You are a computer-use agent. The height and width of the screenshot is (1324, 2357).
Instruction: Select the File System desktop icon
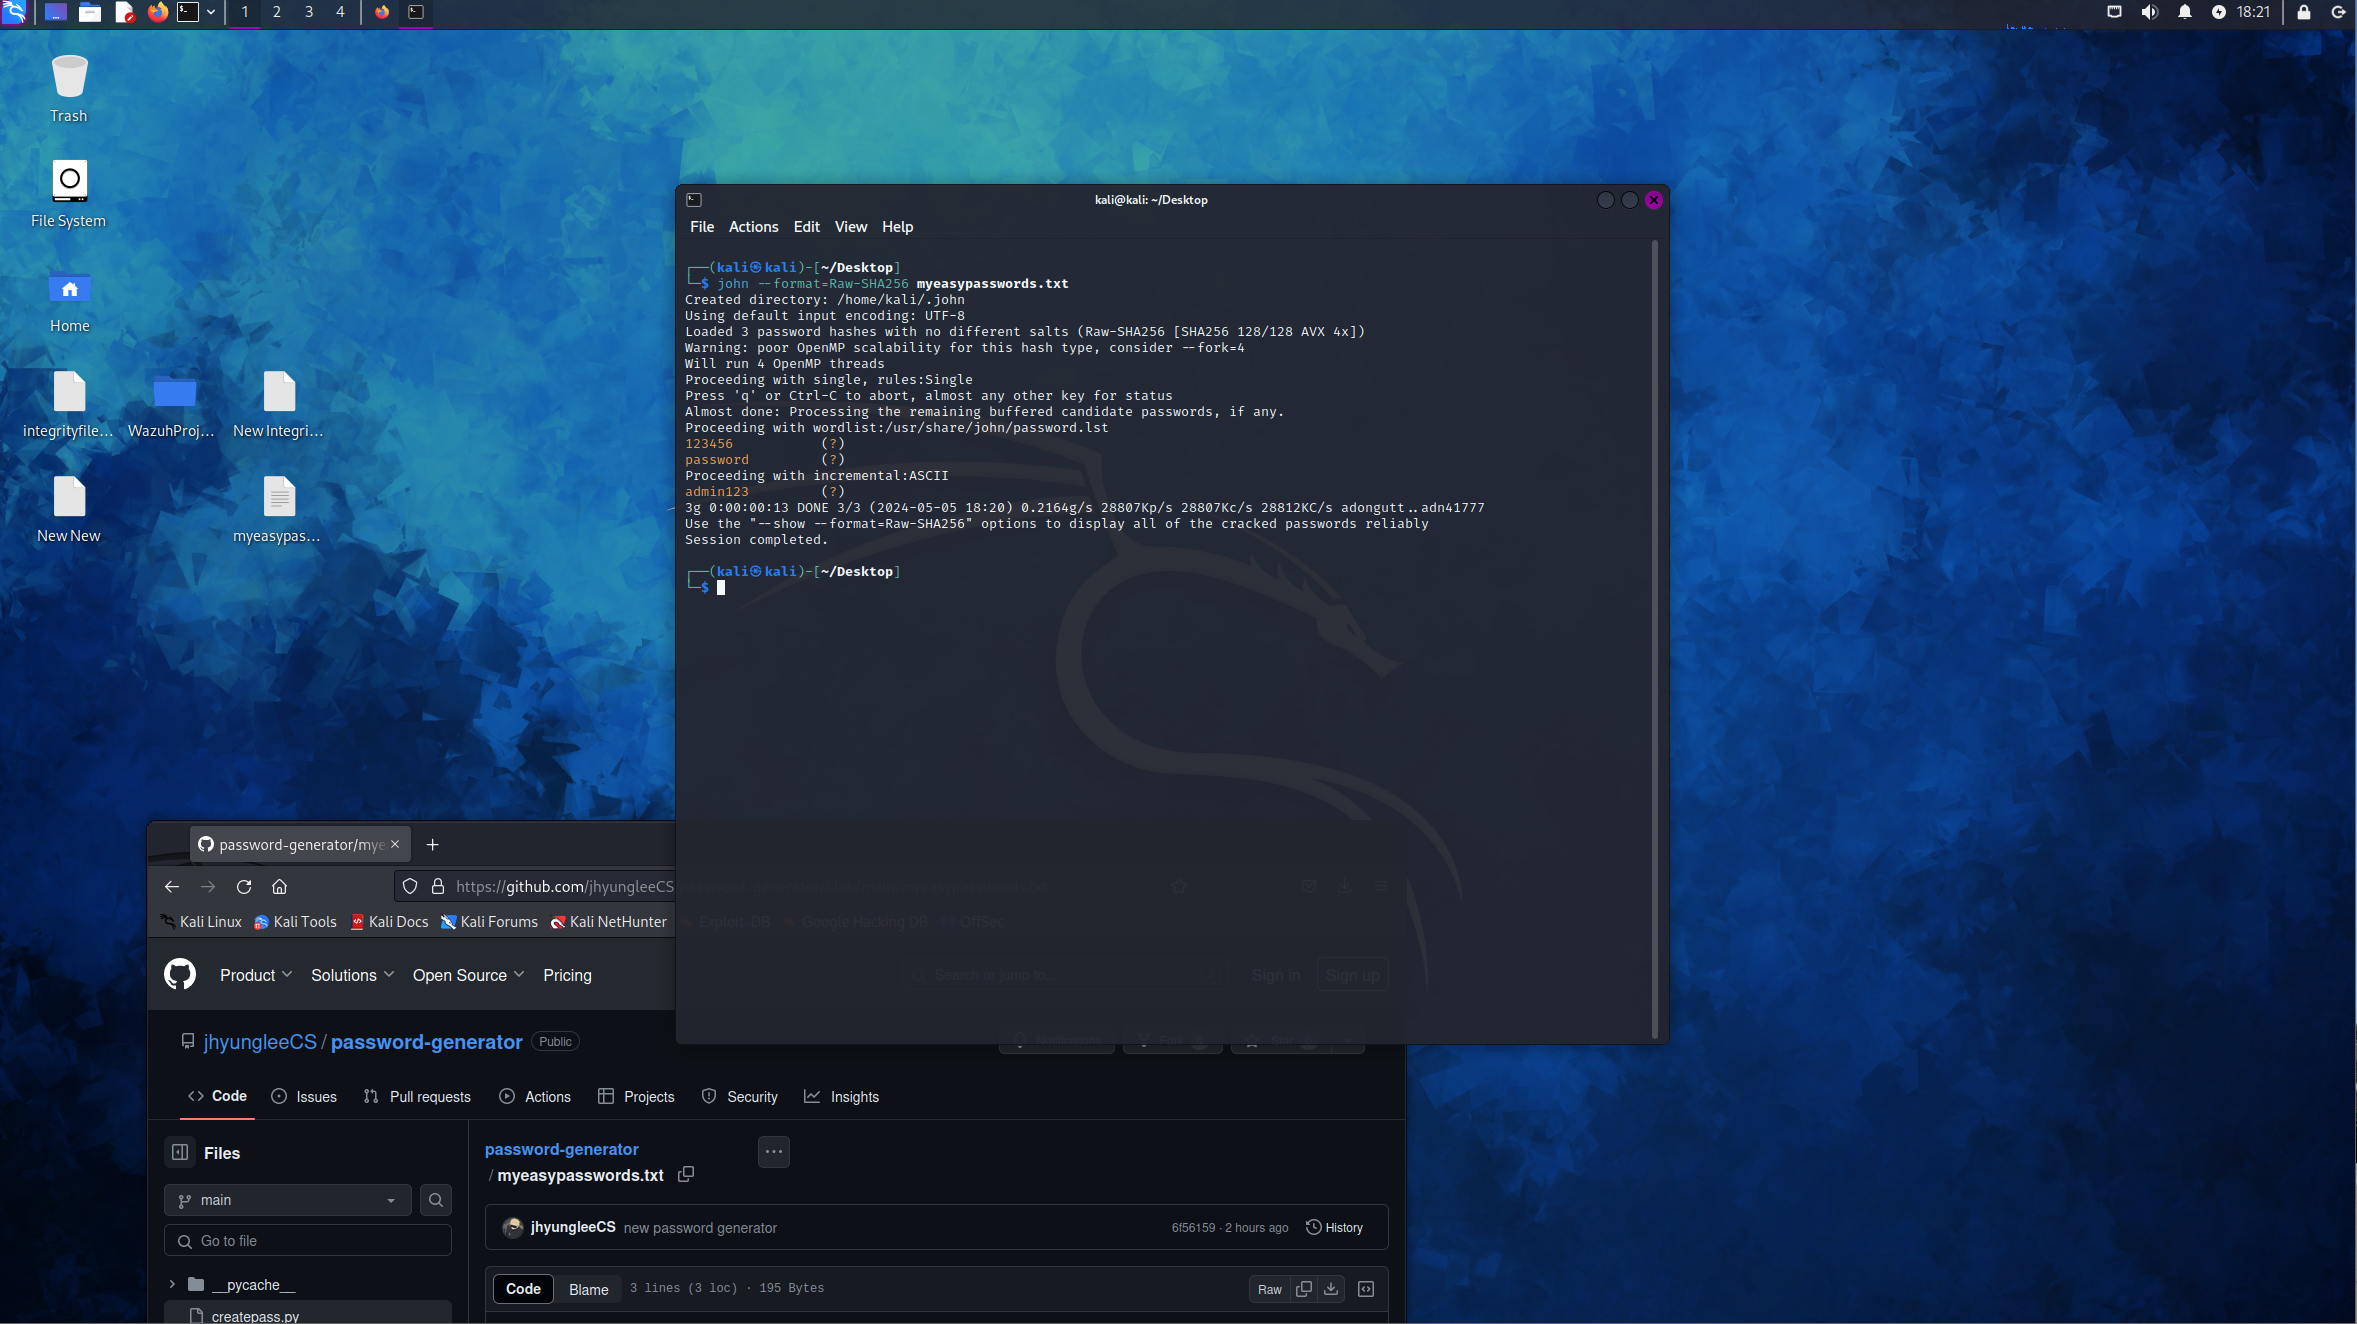coord(69,194)
